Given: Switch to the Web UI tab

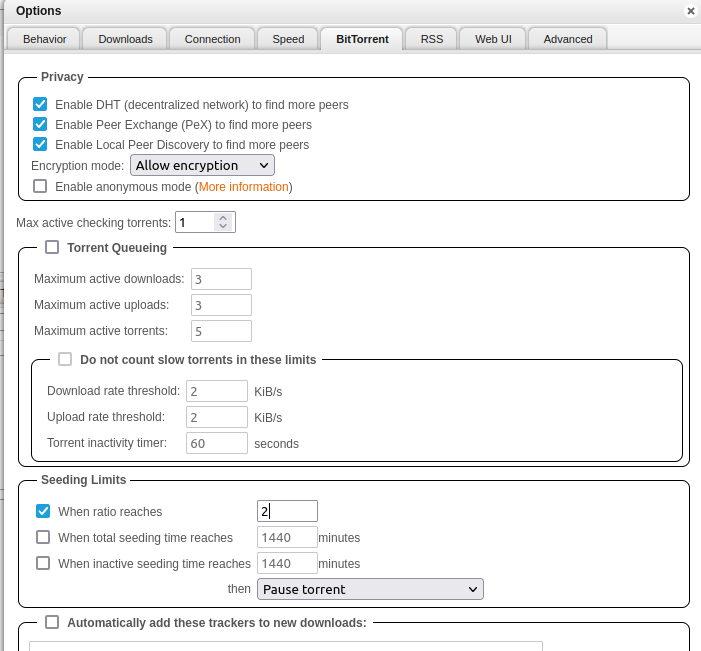Looking at the screenshot, I should coord(493,39).
